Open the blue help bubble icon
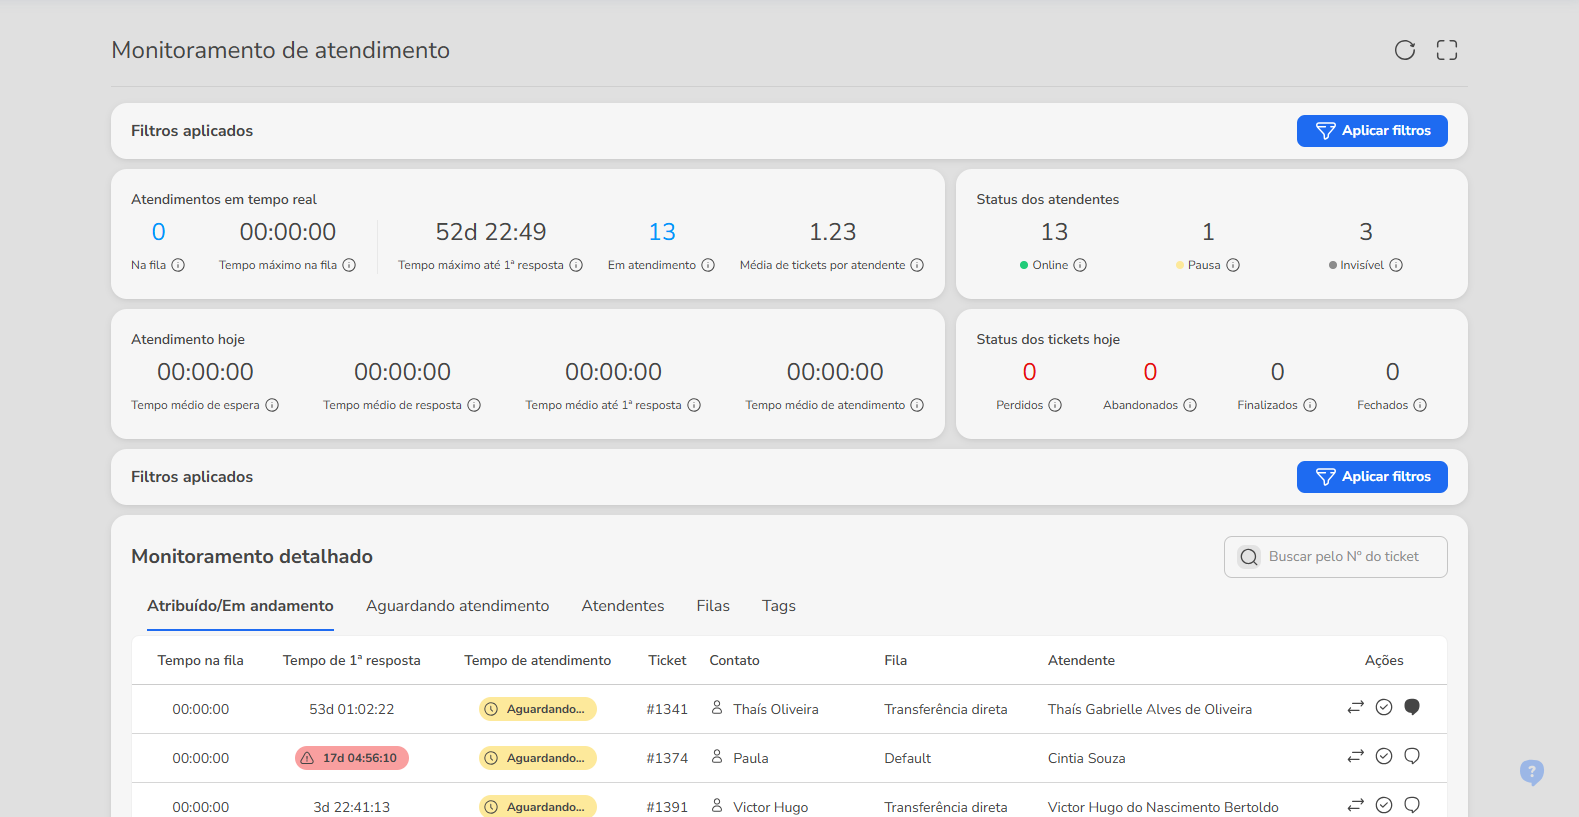Image resolution: width=1579 pixels, height=817 pixels. pyautogui.click(x=1531, y=772)
